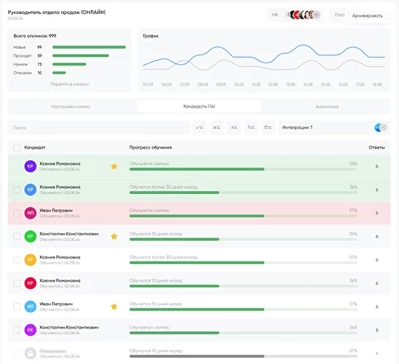
Task: Switch to the Настройка найма tab
Action: [71, 107]
